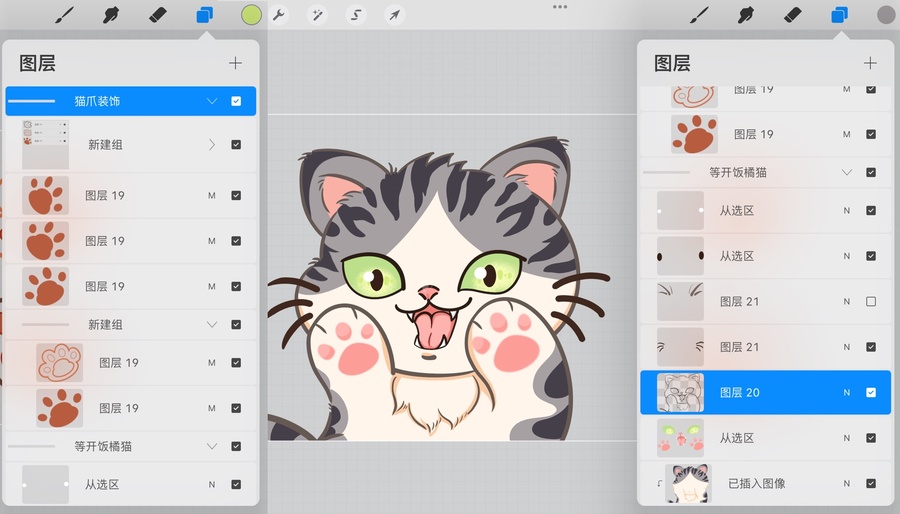The image size is (900, 514).
Task: Expand the collapsed 新建组 with the right-pointing chevron
Action: [x=212, y=145]
